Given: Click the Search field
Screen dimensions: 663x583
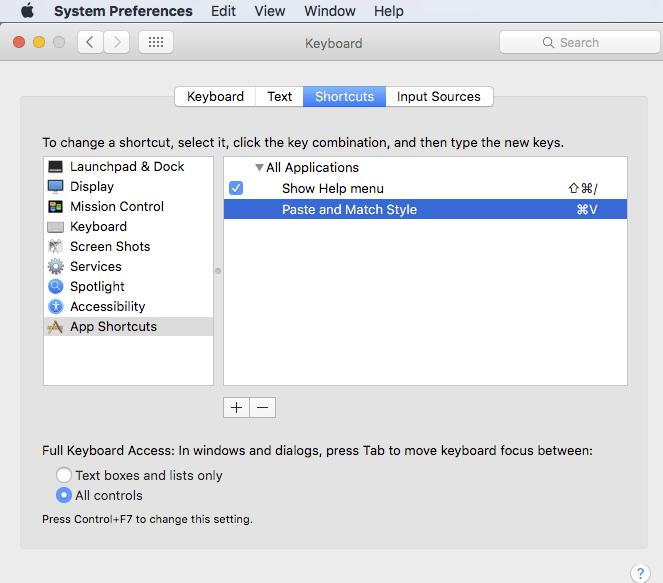Looking at the screenshot, I should [x=580, y=42].
